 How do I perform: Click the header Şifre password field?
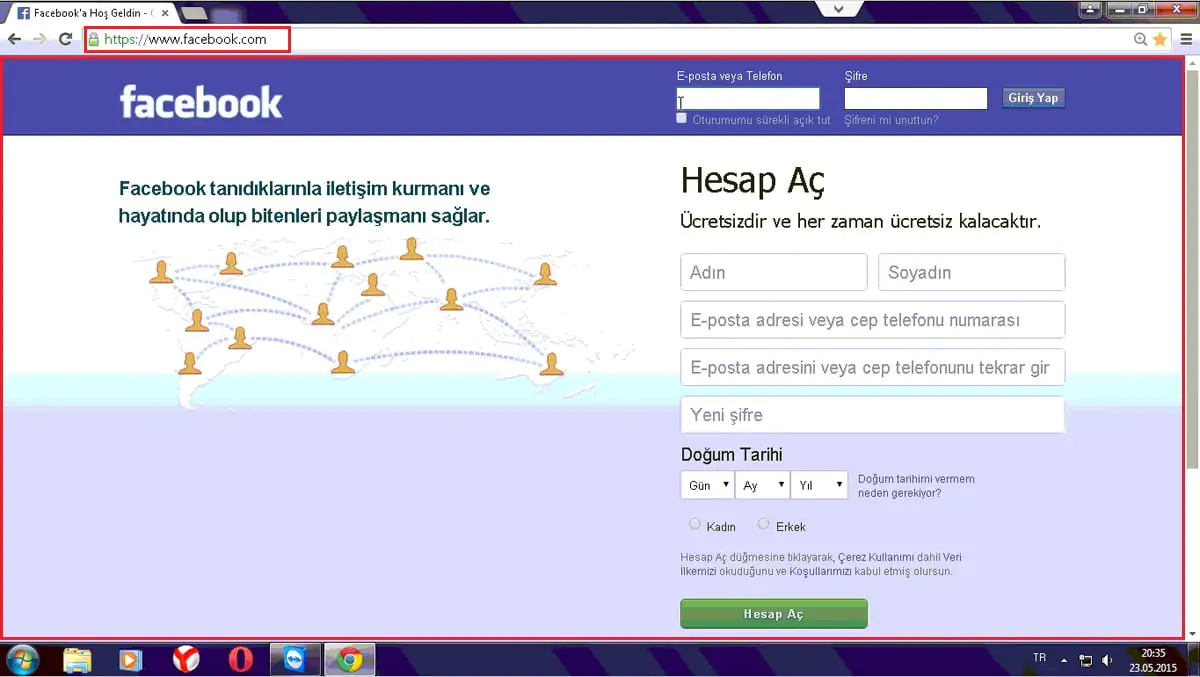pyautogui.click(x=916, y=98)
